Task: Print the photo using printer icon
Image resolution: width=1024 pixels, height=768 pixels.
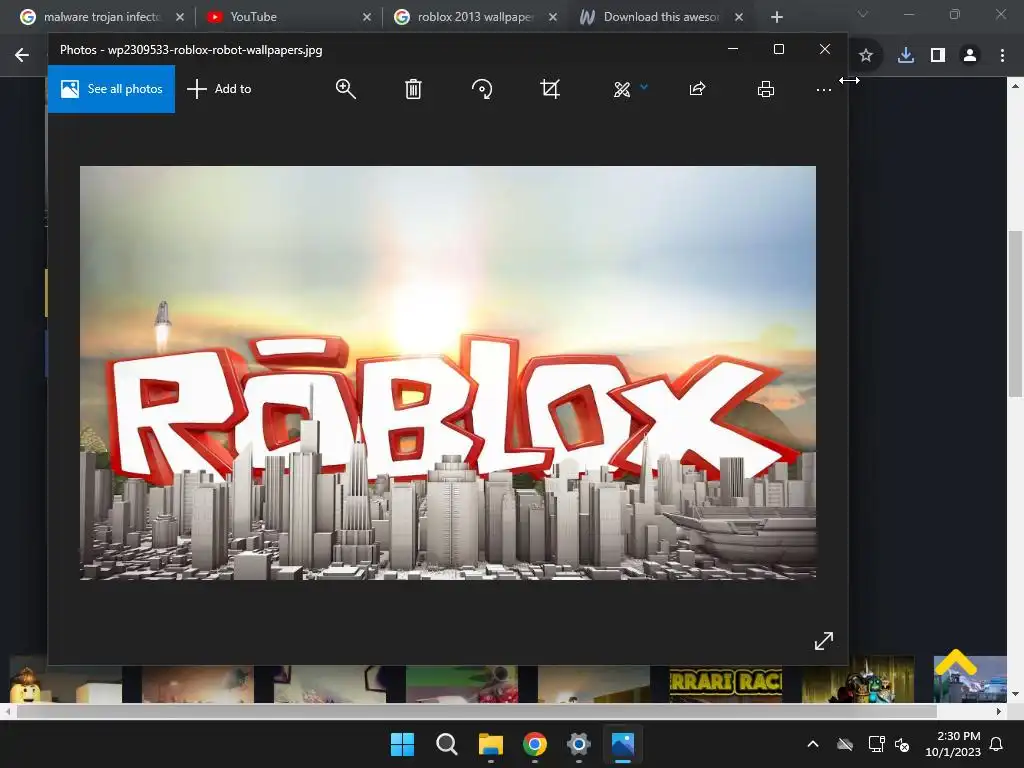Action: 765,89
